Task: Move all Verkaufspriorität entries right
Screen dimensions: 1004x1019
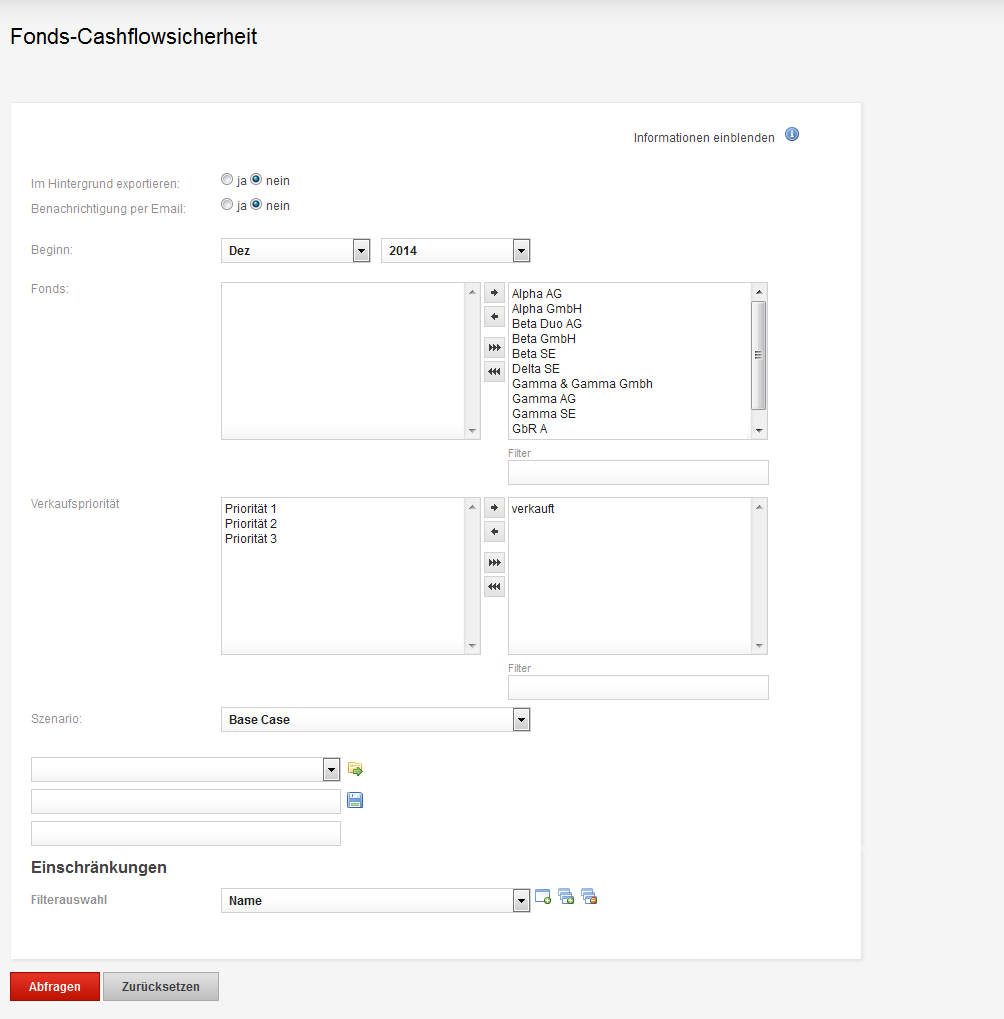Action: [495, 563]
